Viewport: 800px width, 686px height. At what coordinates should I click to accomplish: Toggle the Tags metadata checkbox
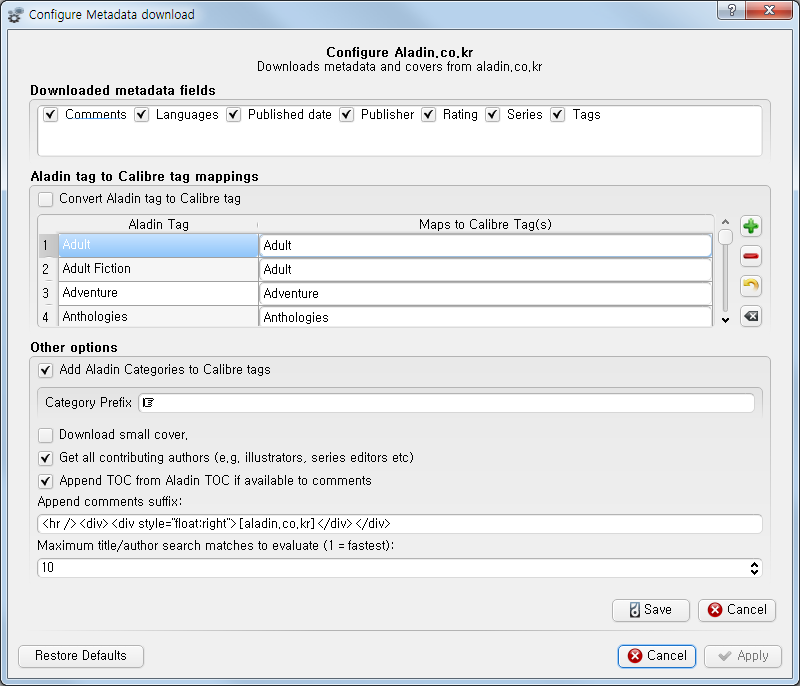[558, 115]
